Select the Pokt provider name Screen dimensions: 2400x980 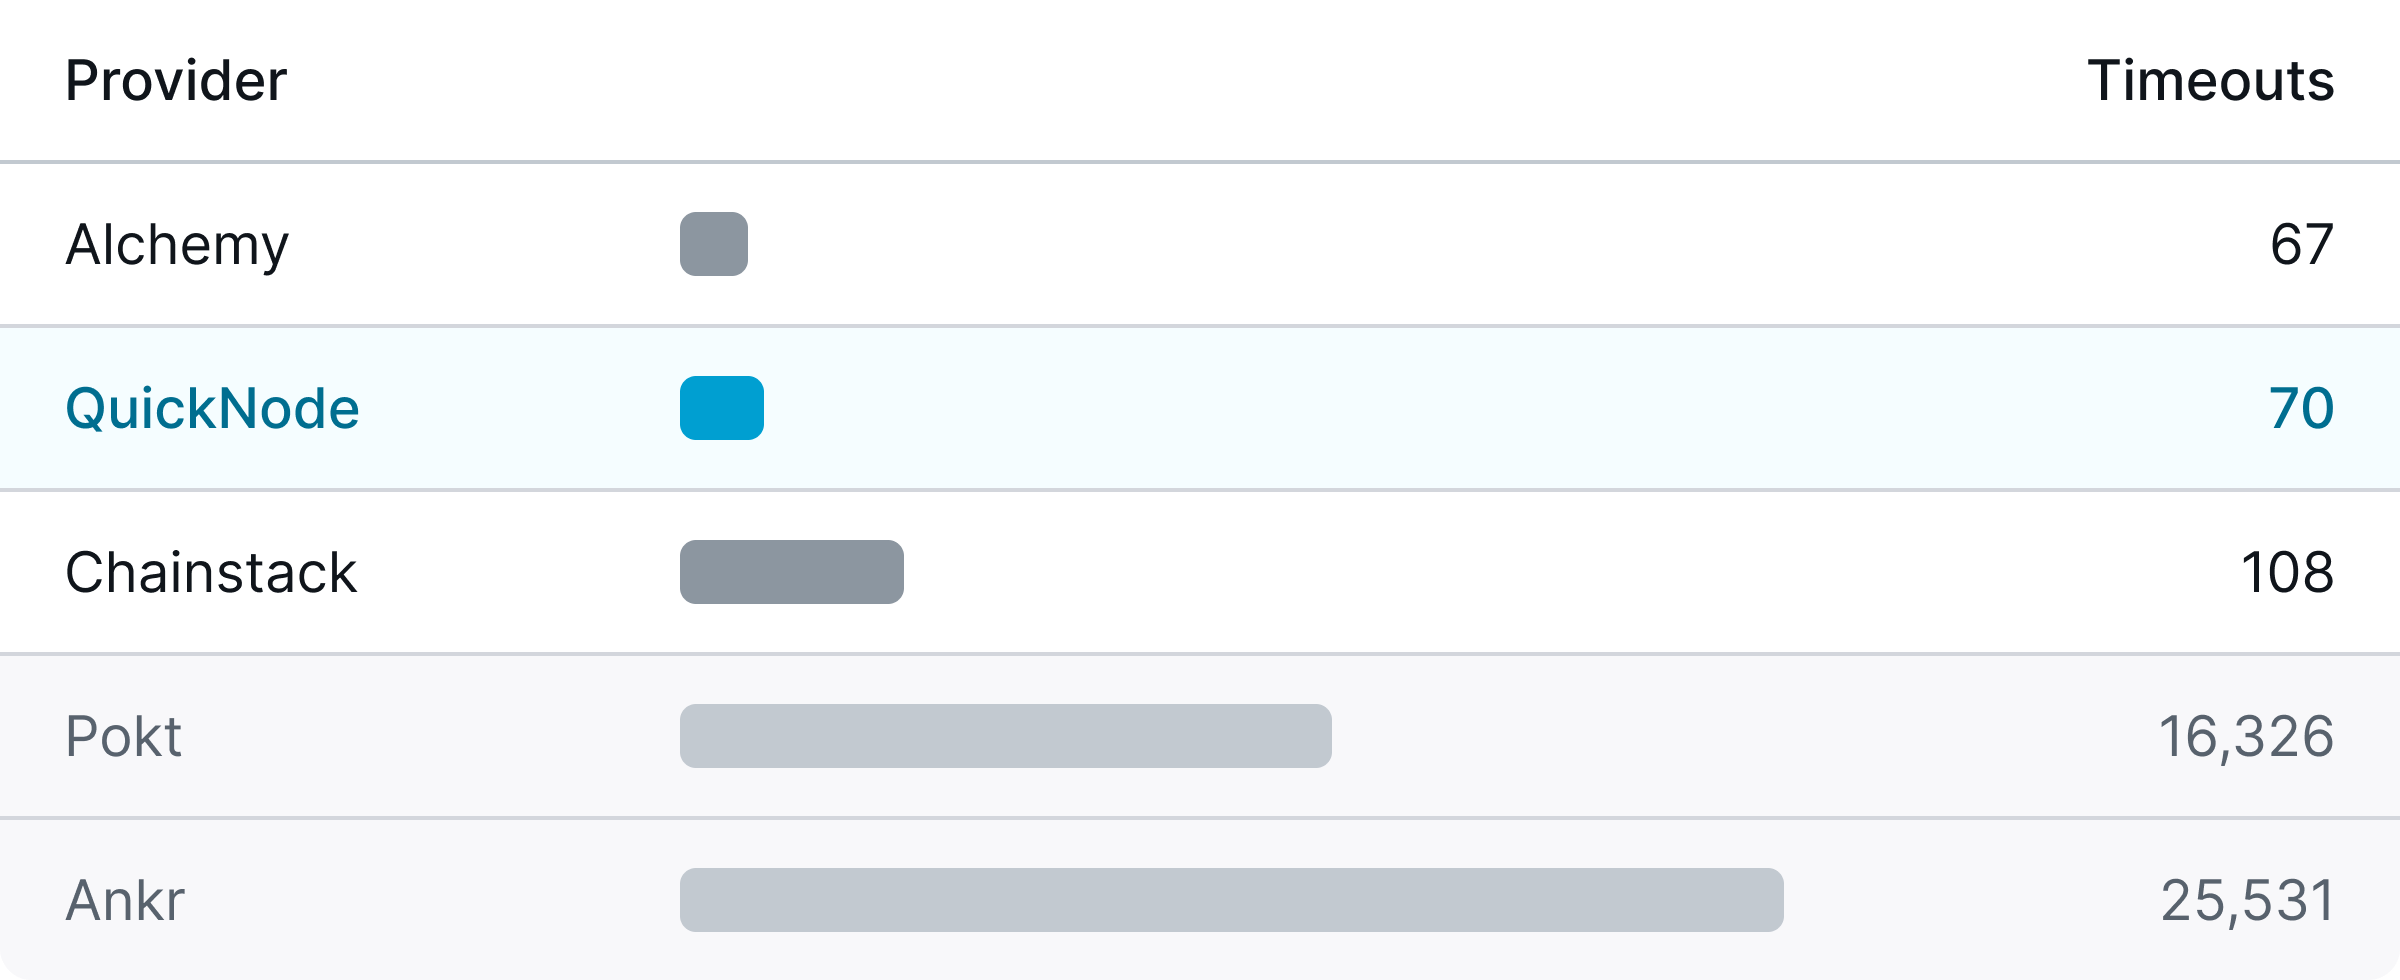click(124, 737)
